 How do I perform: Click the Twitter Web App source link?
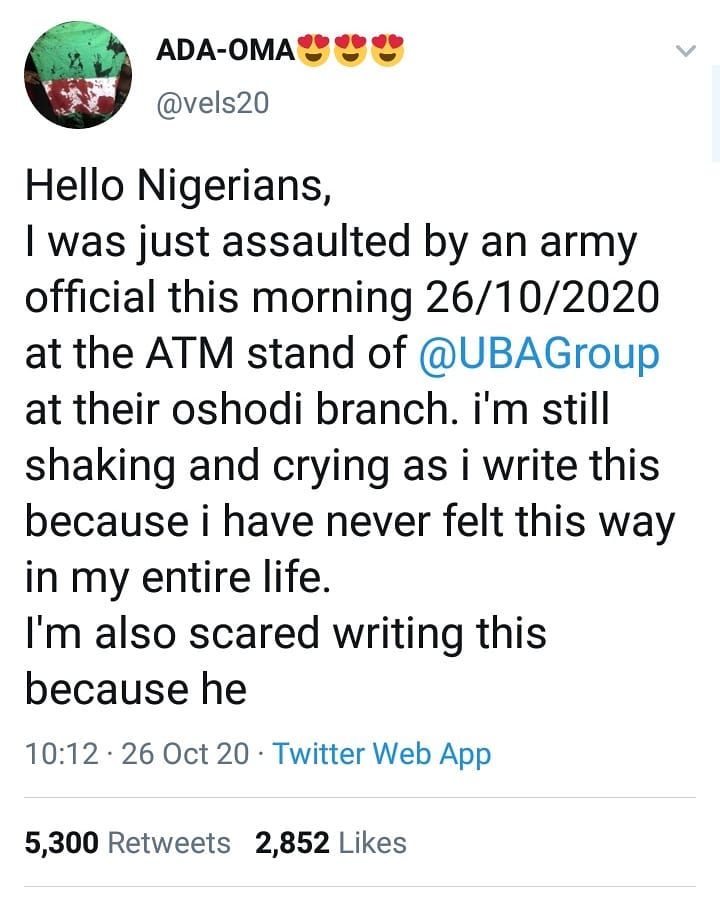tap(382, 753)
